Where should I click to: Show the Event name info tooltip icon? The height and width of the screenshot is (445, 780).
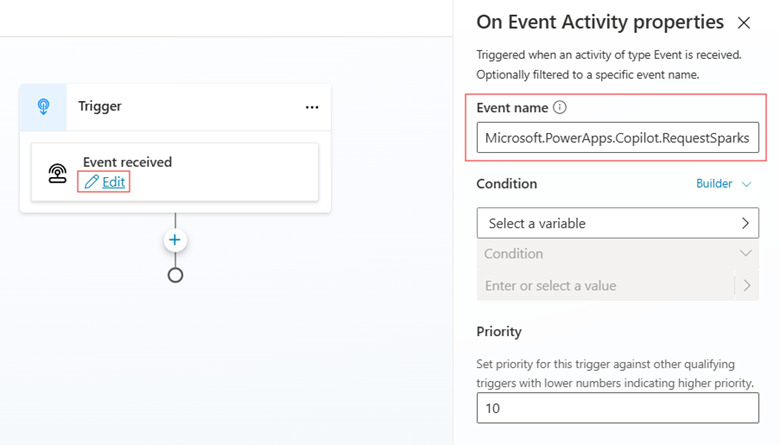click(560, 107)
